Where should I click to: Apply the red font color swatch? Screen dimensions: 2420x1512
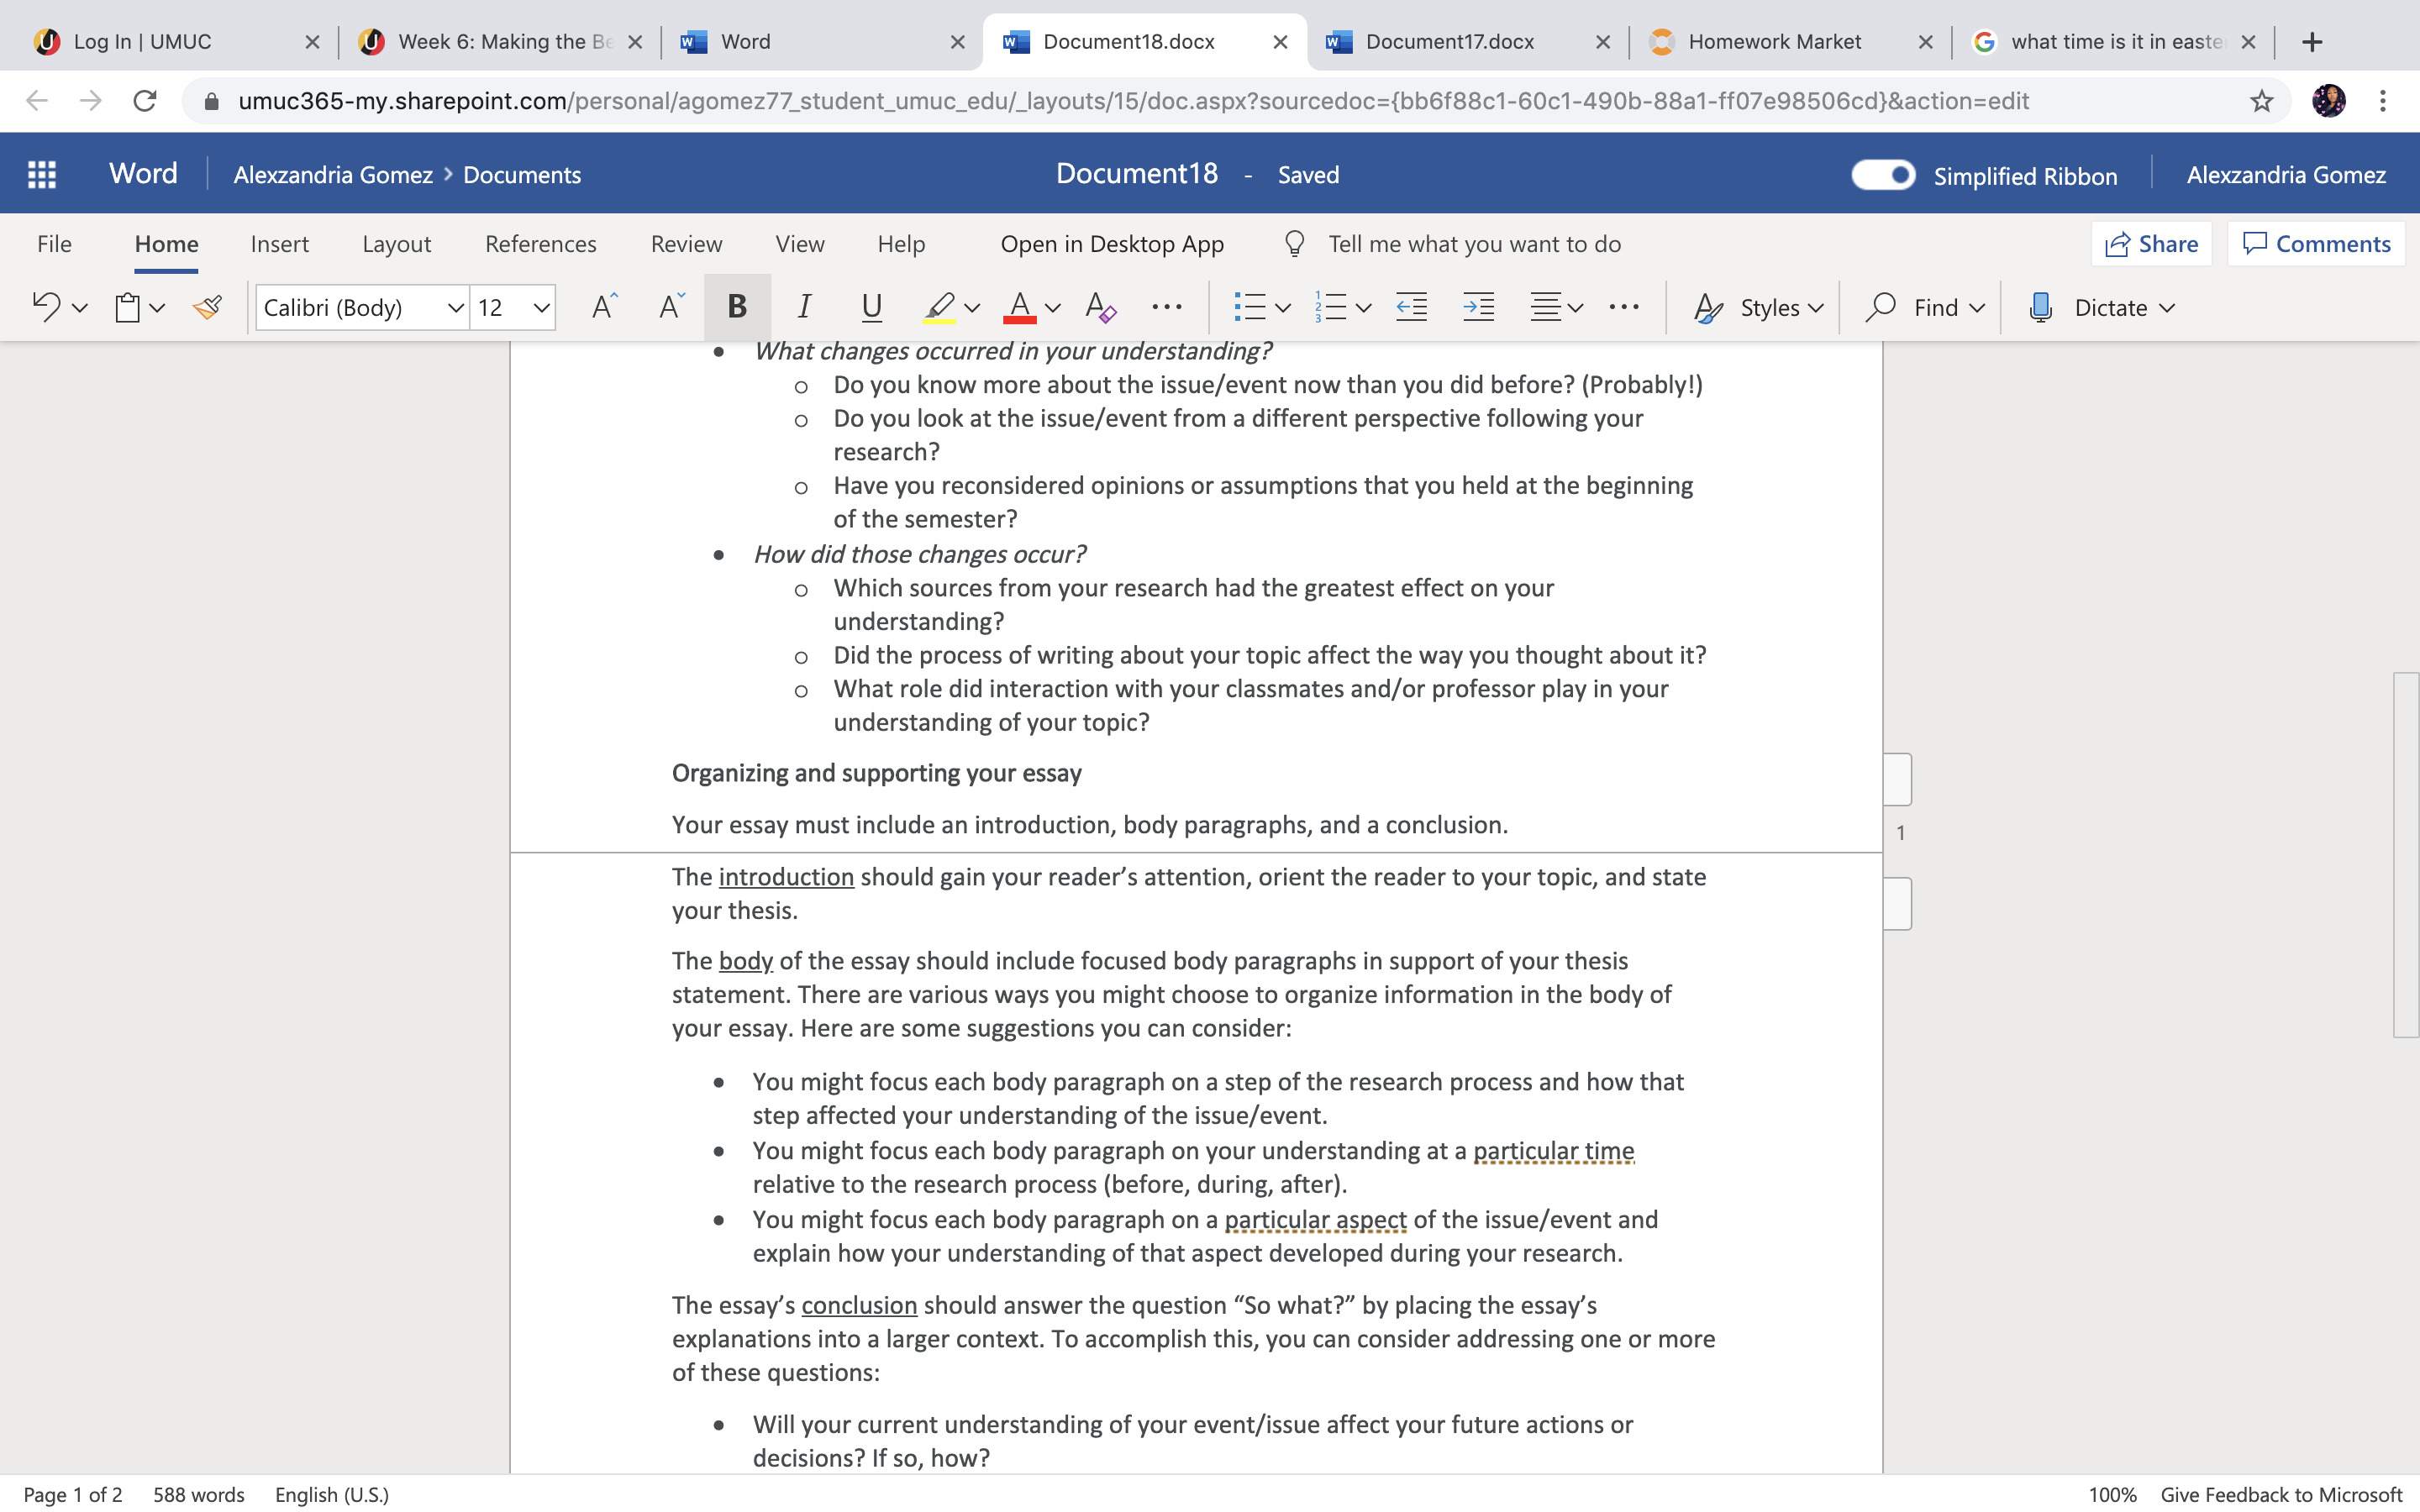pyautogui.click(x=1019, y=307)
